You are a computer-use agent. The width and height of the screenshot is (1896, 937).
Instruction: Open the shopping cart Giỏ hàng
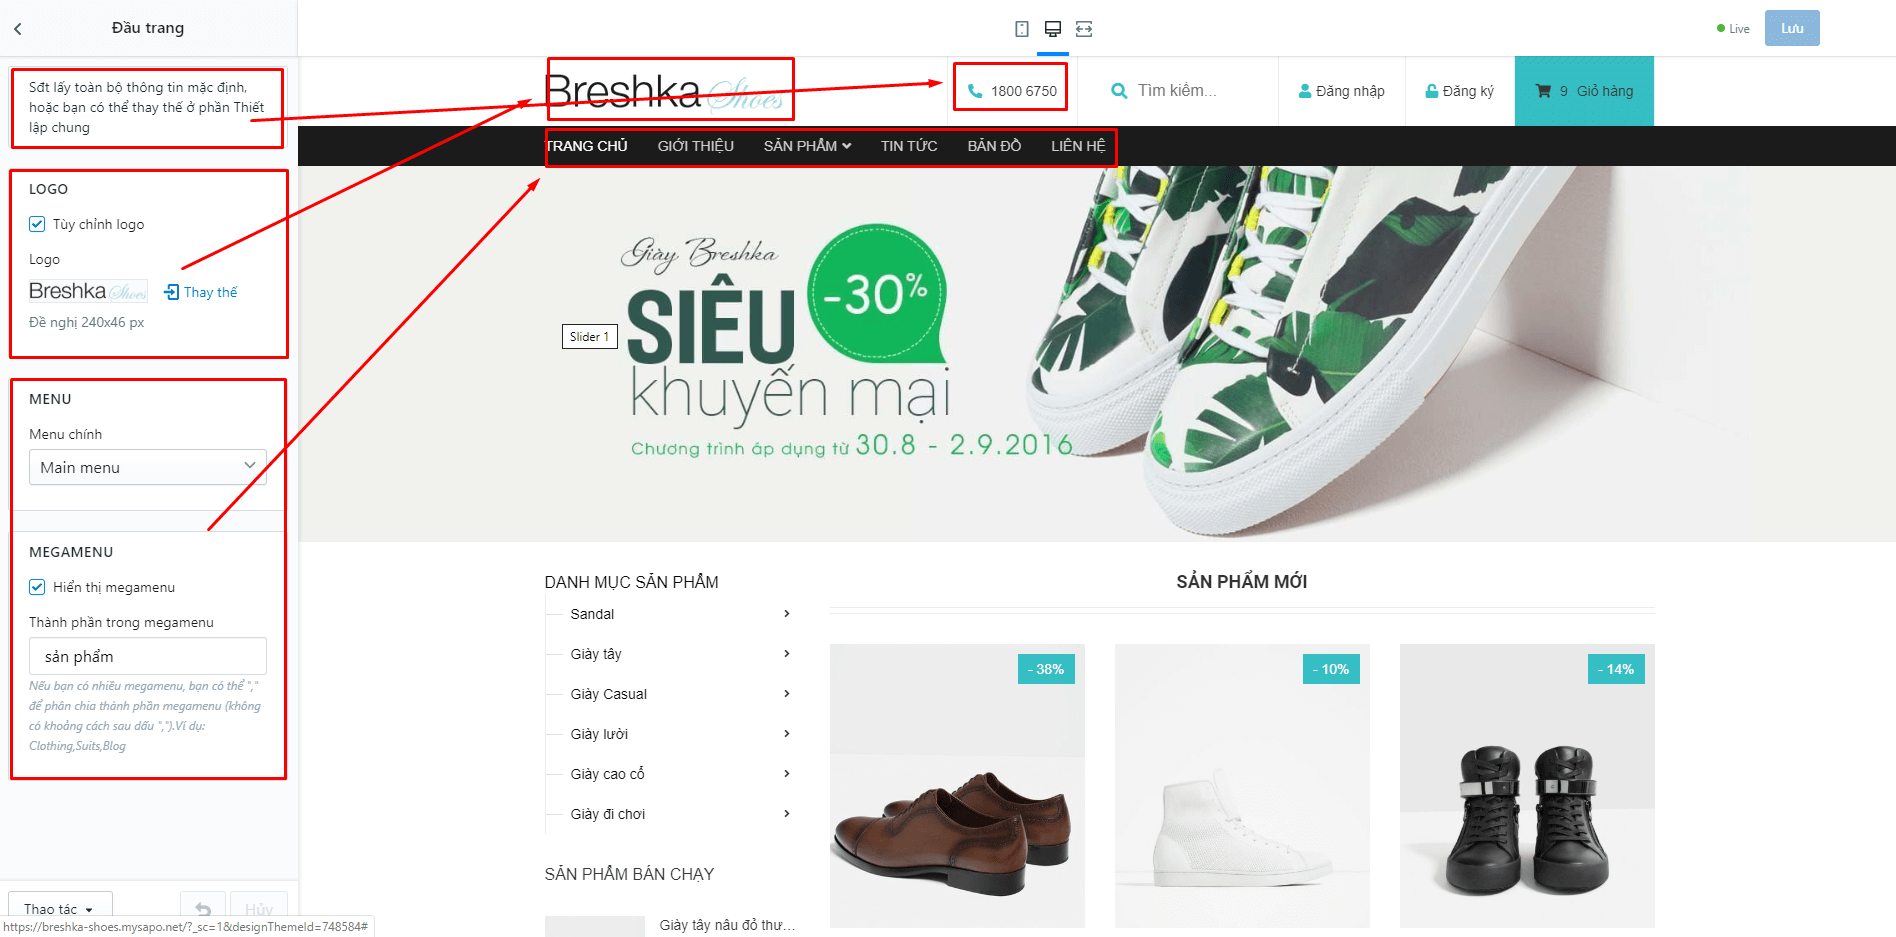pyautogui.click(x=1584, y=91)
